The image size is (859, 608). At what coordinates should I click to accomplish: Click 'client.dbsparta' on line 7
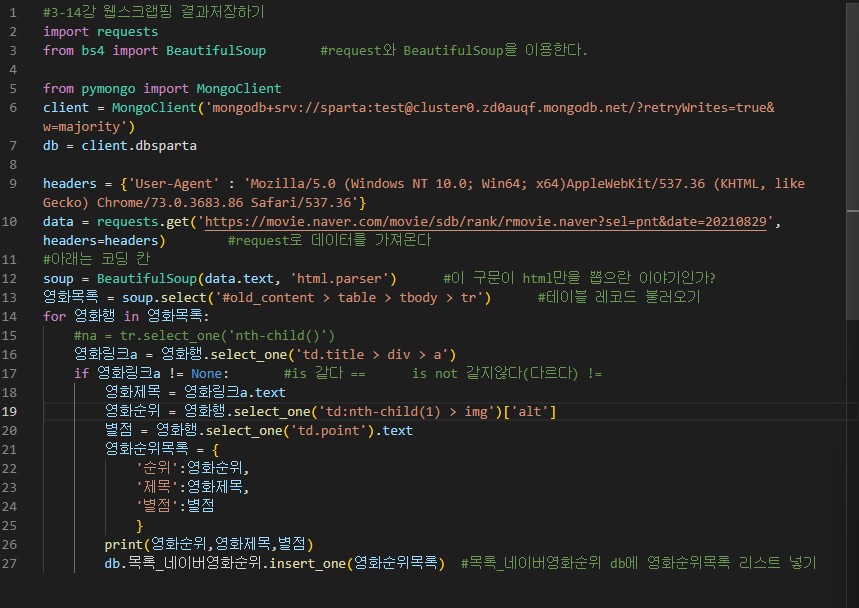click(x=139, y=146)
